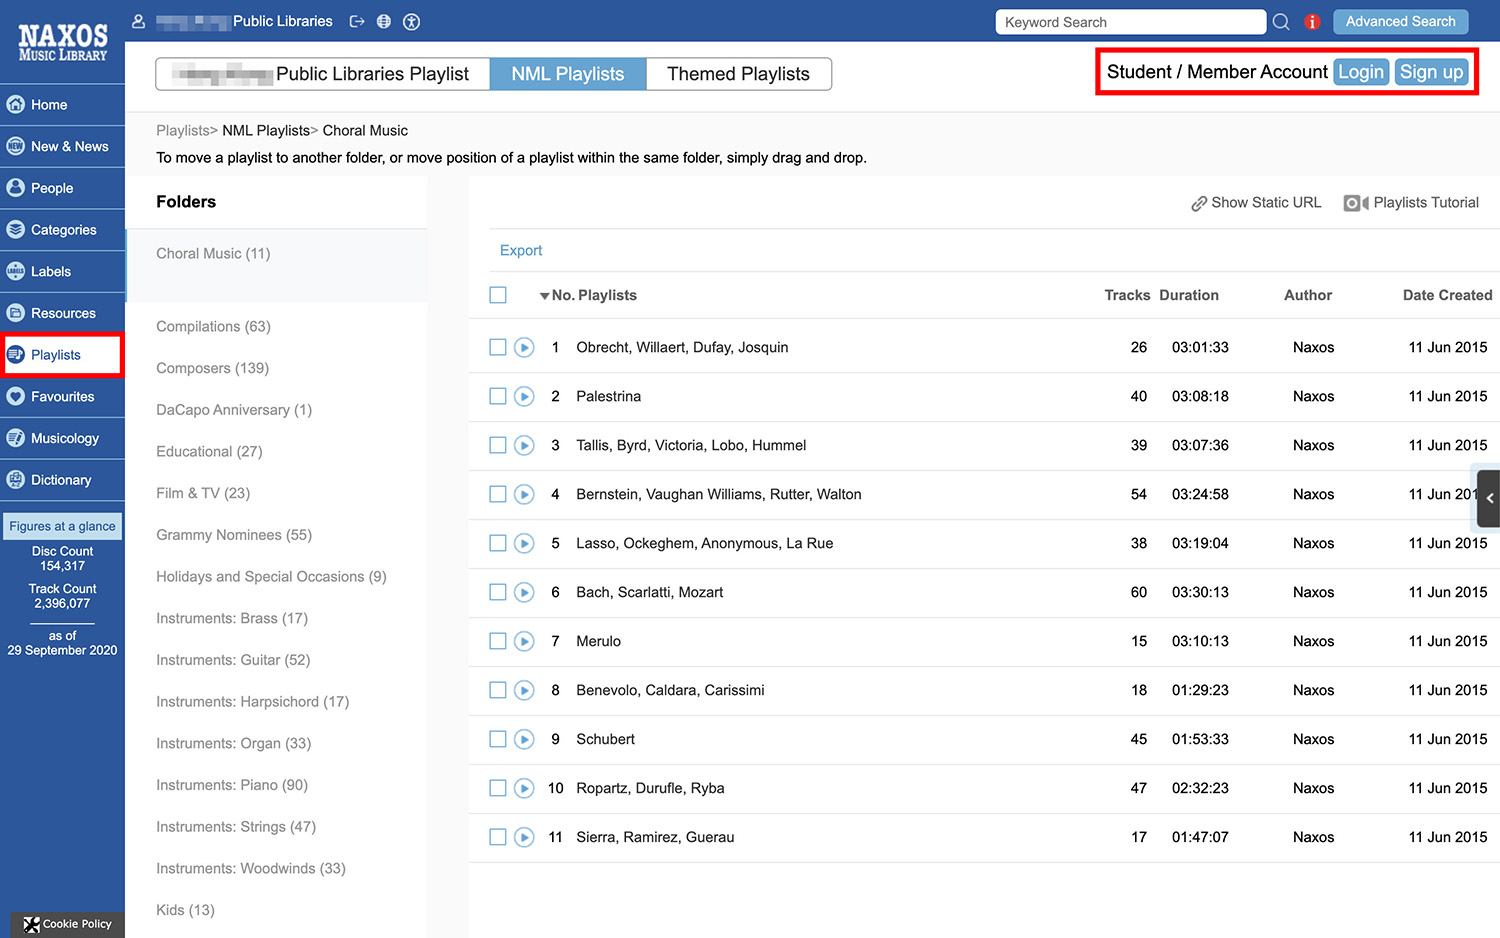Open the Playlists Tutorial video icon
Image resolution: width=1500 pixels, height=938 pixels.
coord(1355,203)
